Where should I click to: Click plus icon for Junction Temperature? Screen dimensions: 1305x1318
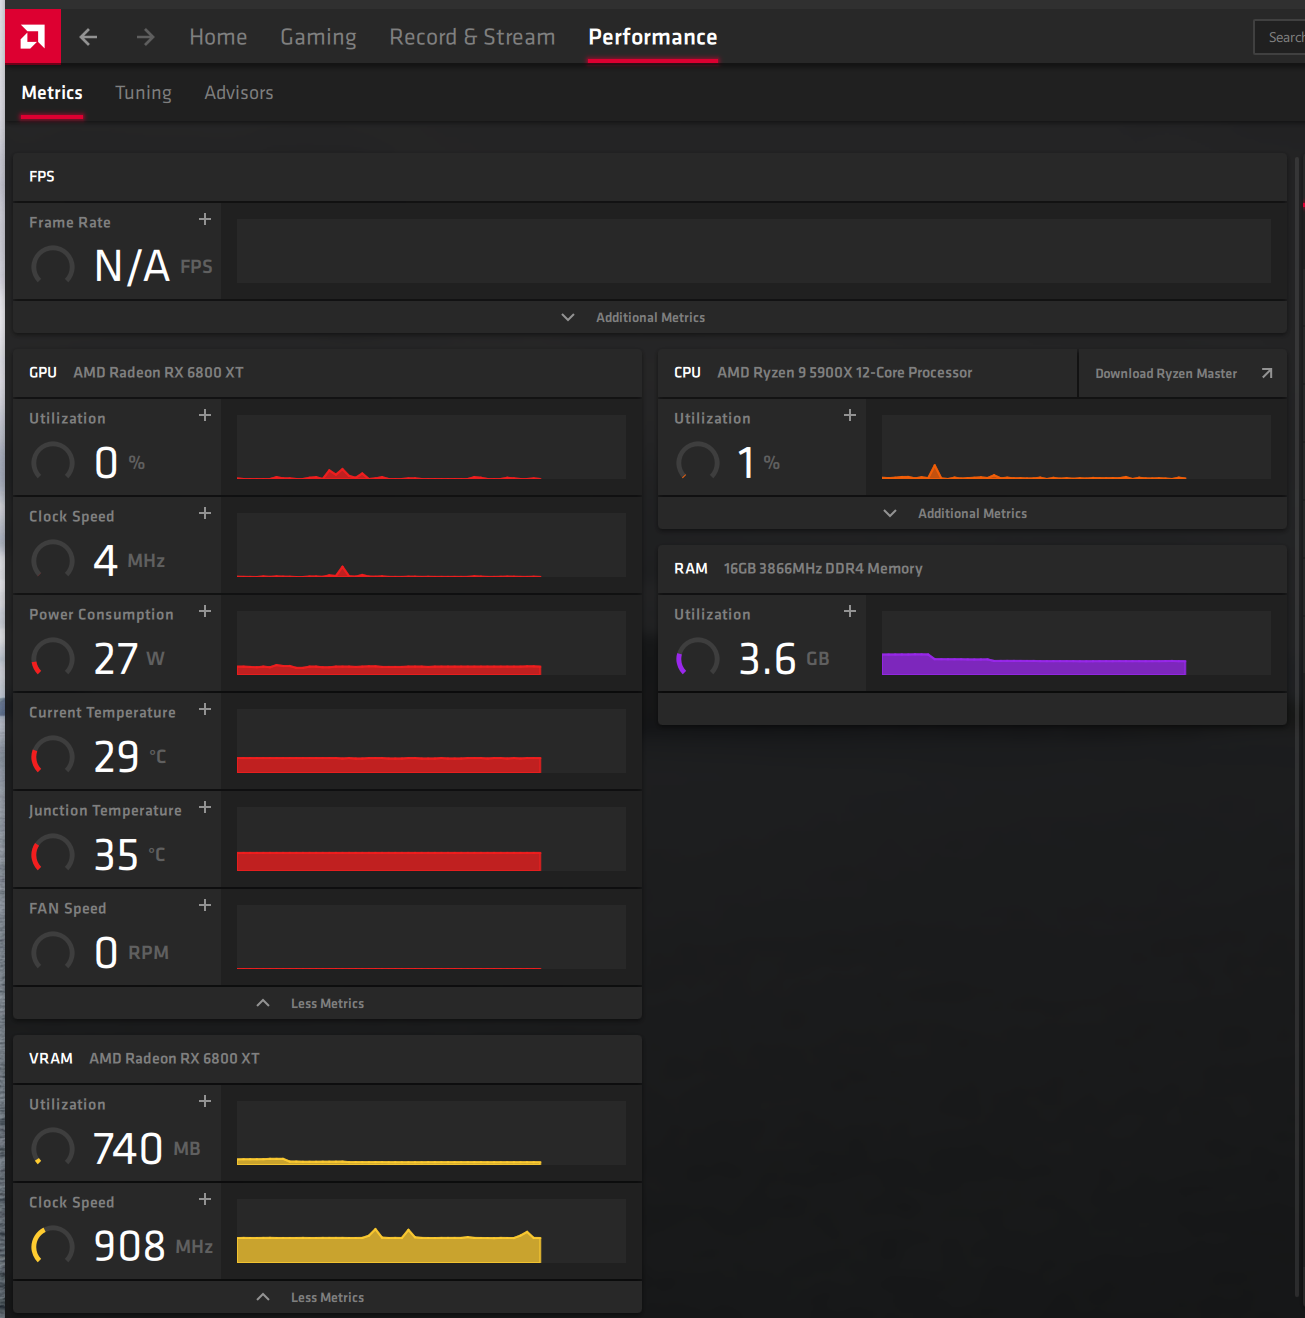click(205, 807)
